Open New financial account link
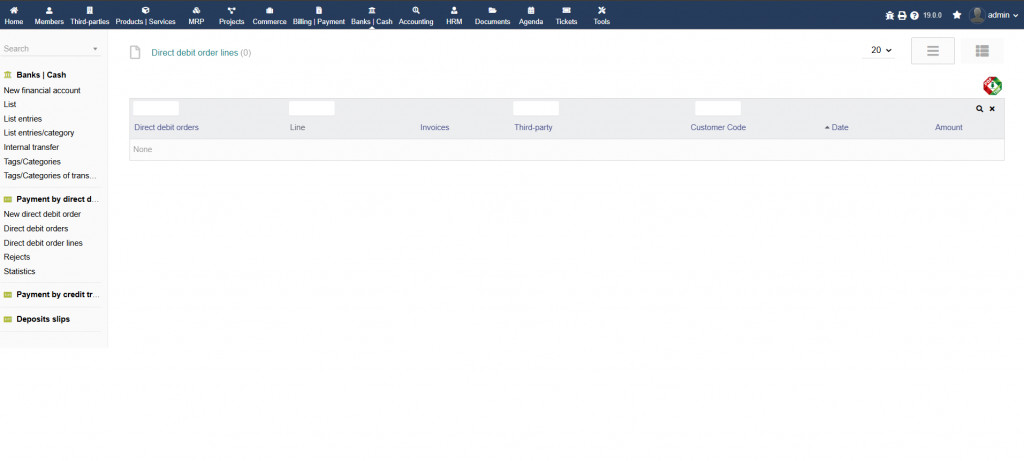This screenshot has width=1024, height=461. click(42, 90)
